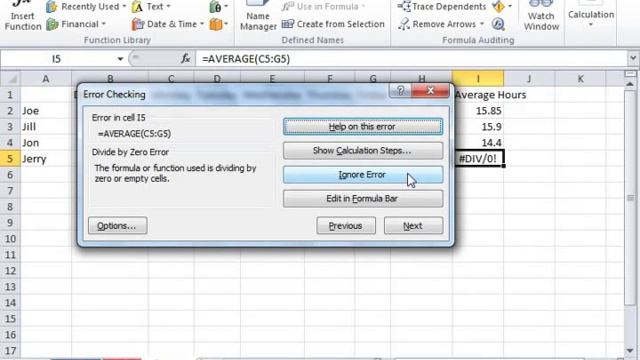This screenshot has width=640, height=360.
Task: Open the Date & Time functions dropdown
Action: (168, 24)
